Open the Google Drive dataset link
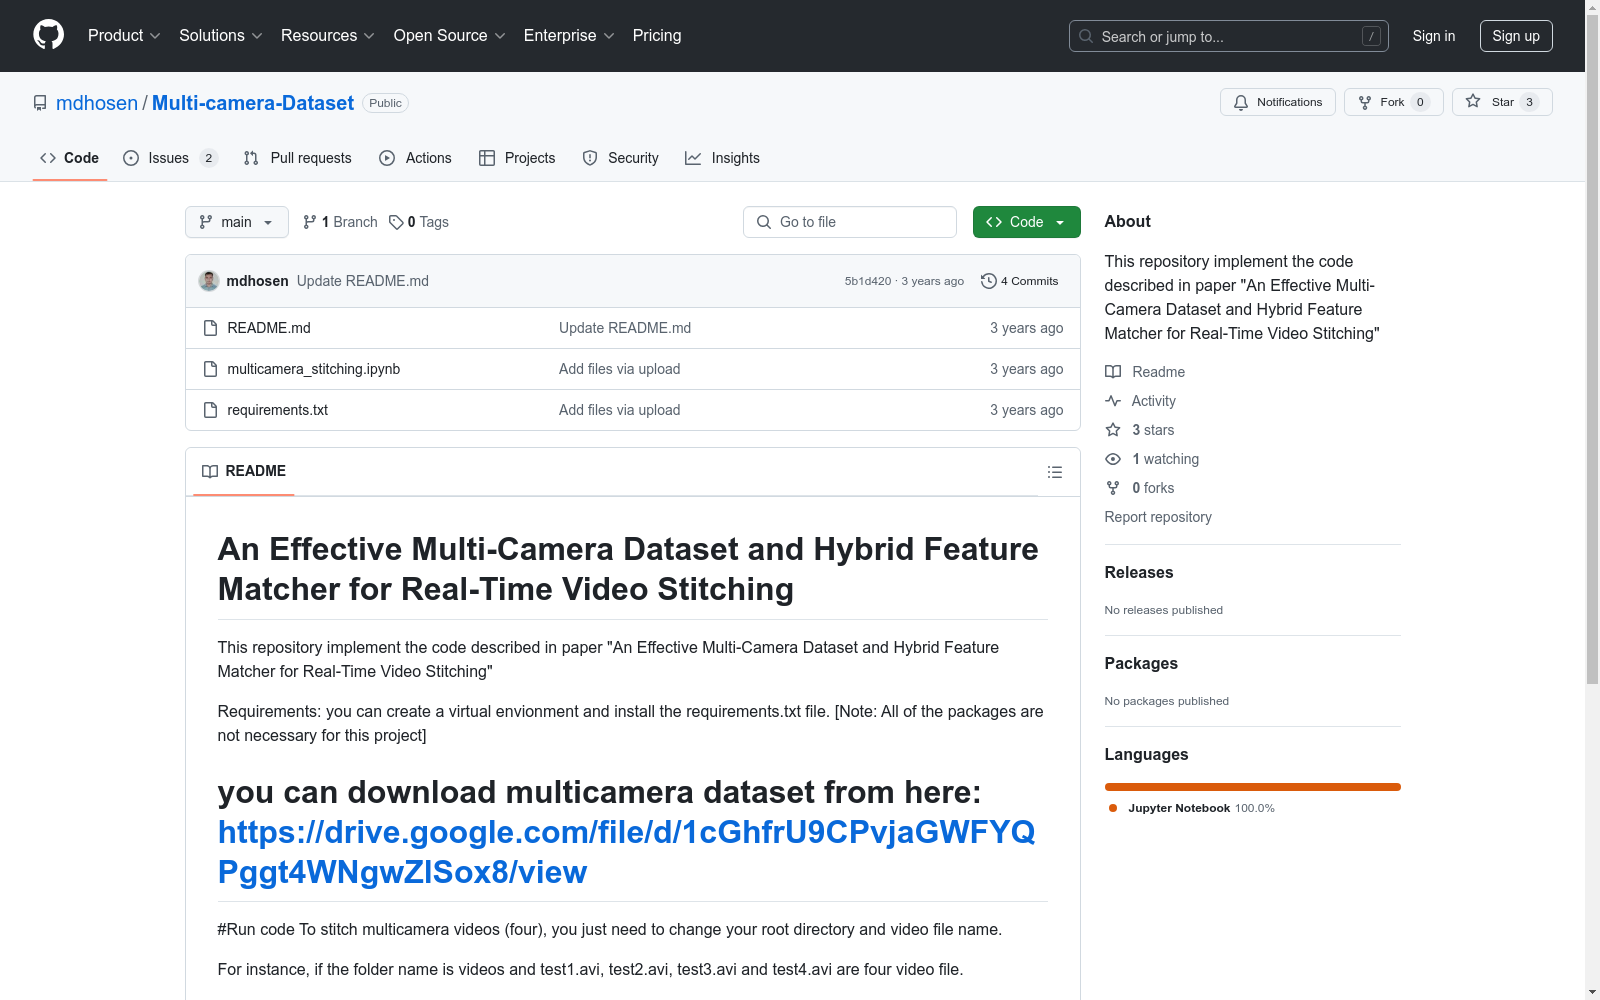Image resolution: width=1600 pixels, height=1000 pixels. pos(626,852)
